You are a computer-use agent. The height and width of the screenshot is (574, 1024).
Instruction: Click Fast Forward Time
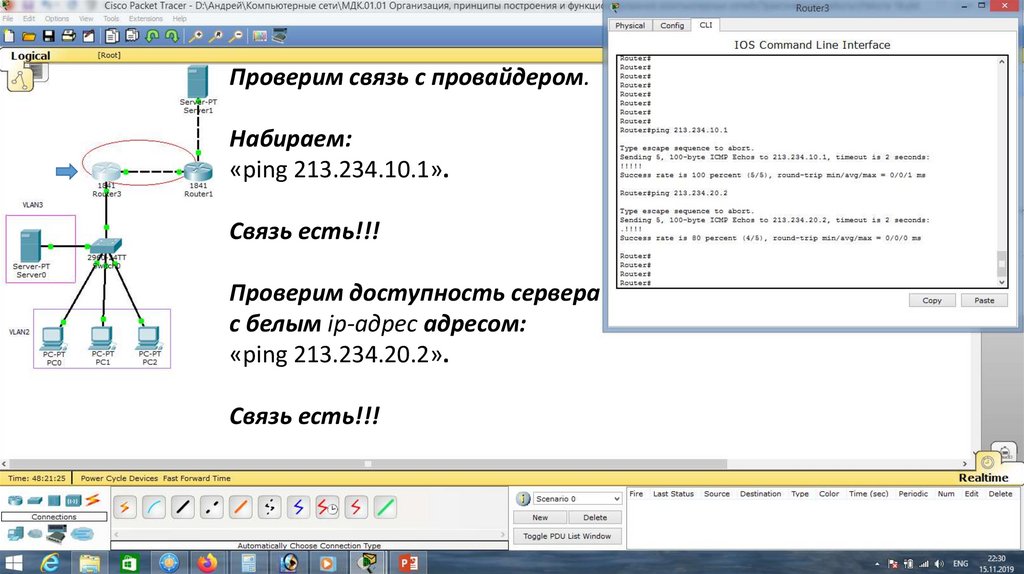[x=197, y=478]
